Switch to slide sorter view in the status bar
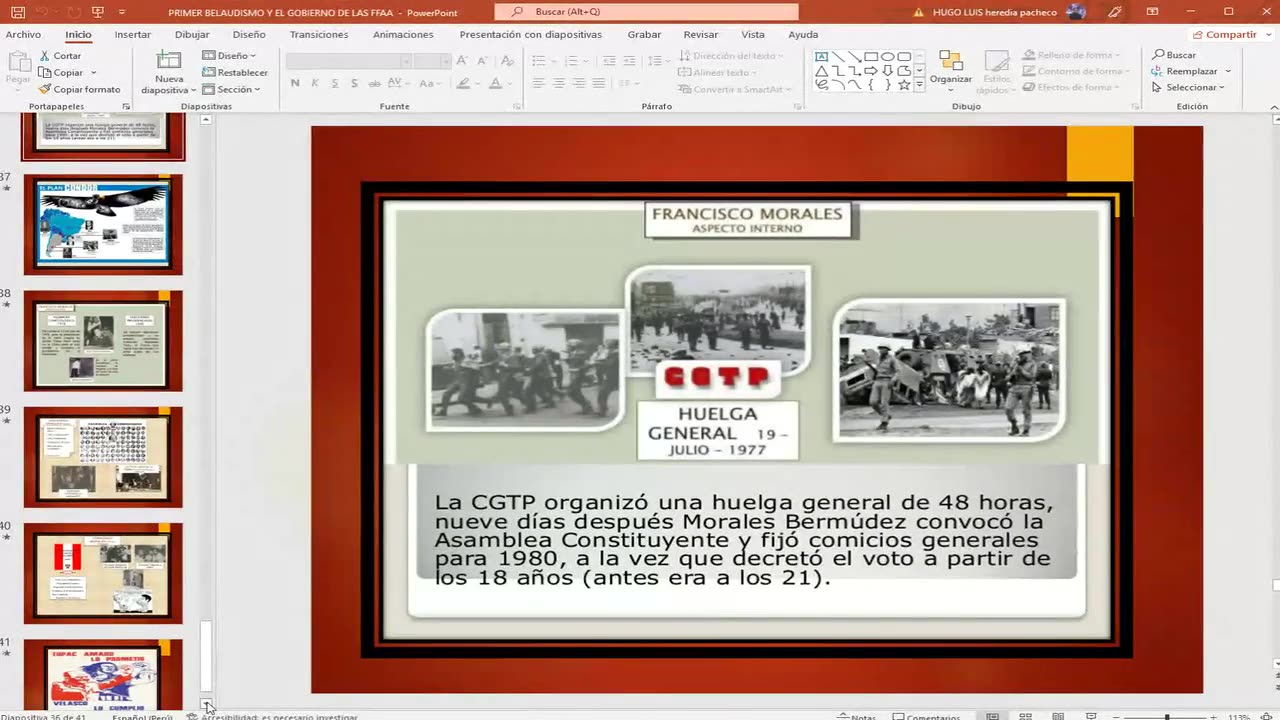 (x=1025, y=716)
